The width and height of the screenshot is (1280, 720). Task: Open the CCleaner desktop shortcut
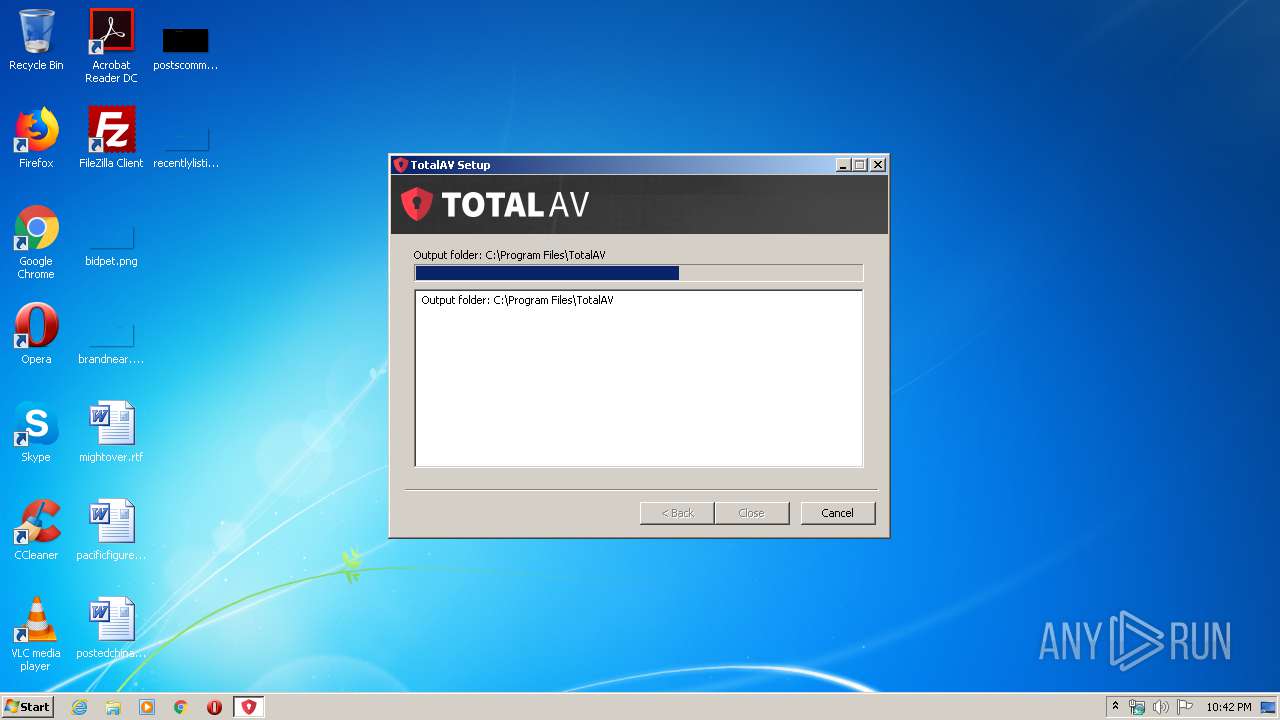click(x=36, y=530)
